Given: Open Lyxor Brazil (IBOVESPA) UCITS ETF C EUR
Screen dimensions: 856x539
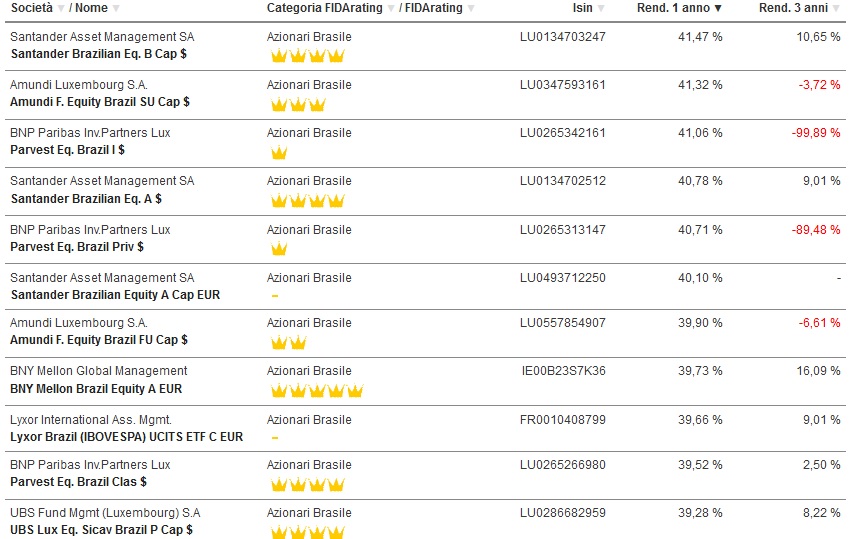Looking at the screenshot, I should coord(127,437).
